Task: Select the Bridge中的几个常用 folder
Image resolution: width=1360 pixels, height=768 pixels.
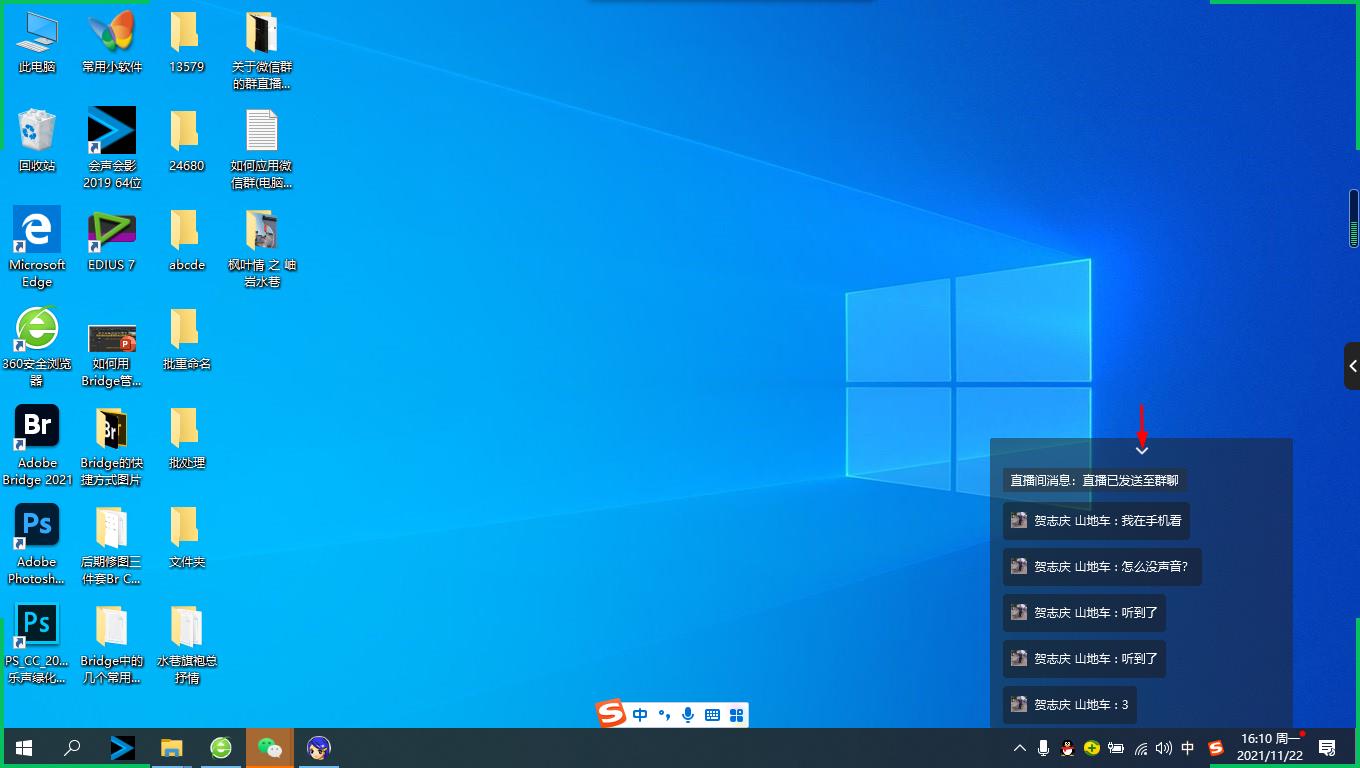Action: (x=112, y=643)
